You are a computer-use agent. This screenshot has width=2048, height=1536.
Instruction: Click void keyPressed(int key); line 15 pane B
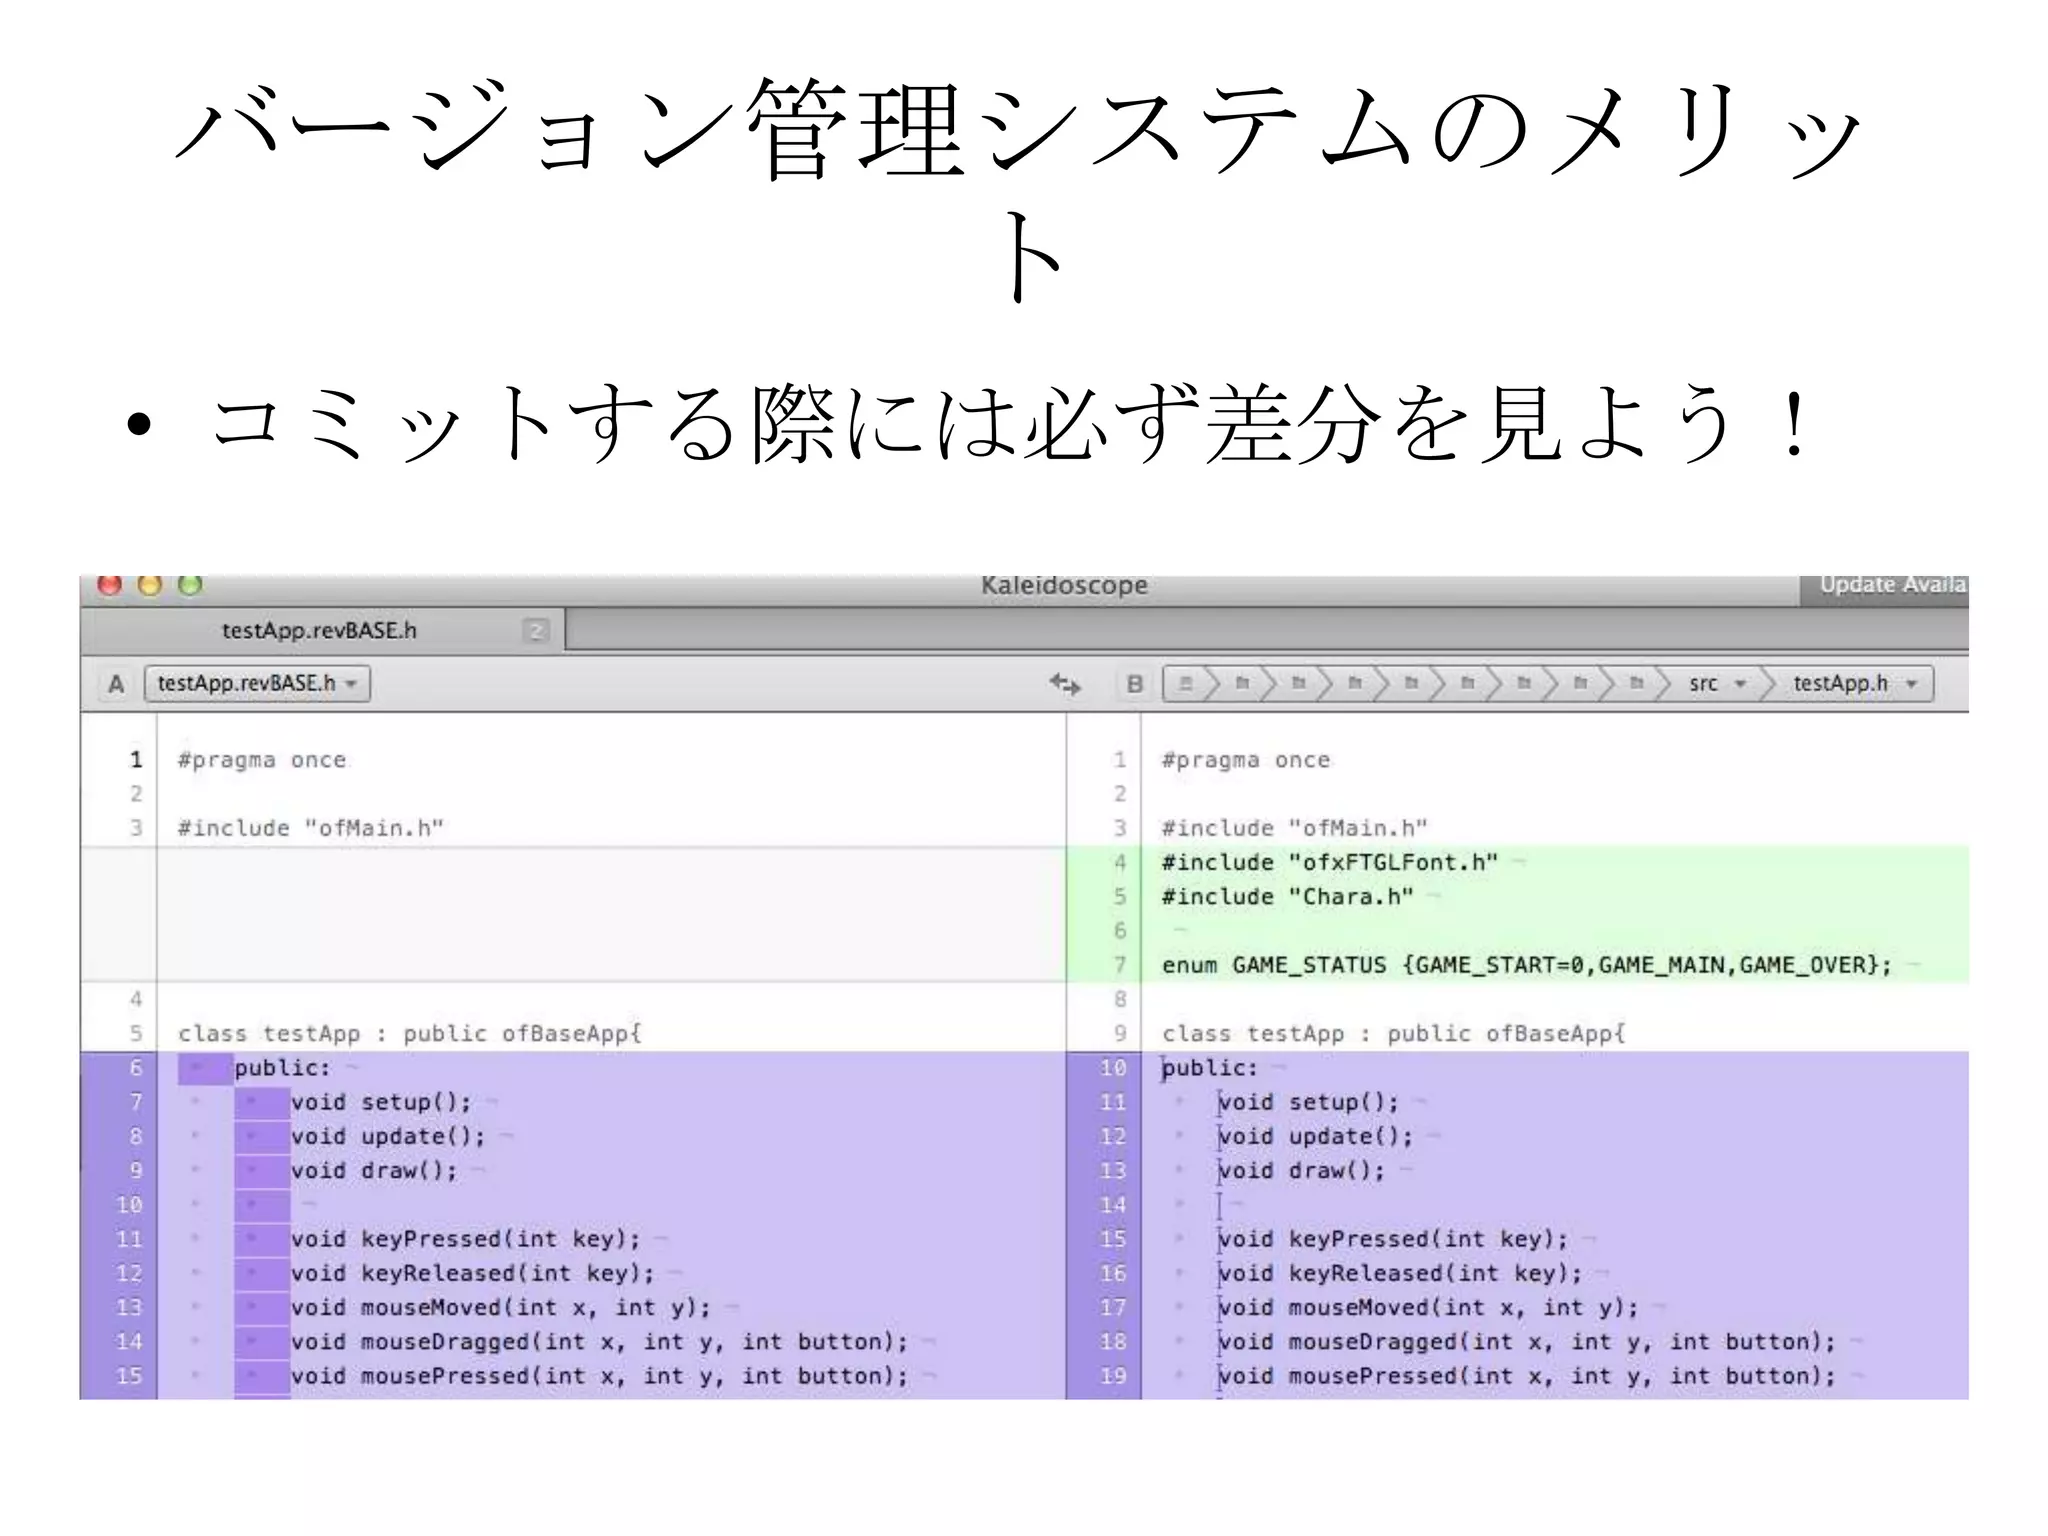[x=1394, y=1239]
